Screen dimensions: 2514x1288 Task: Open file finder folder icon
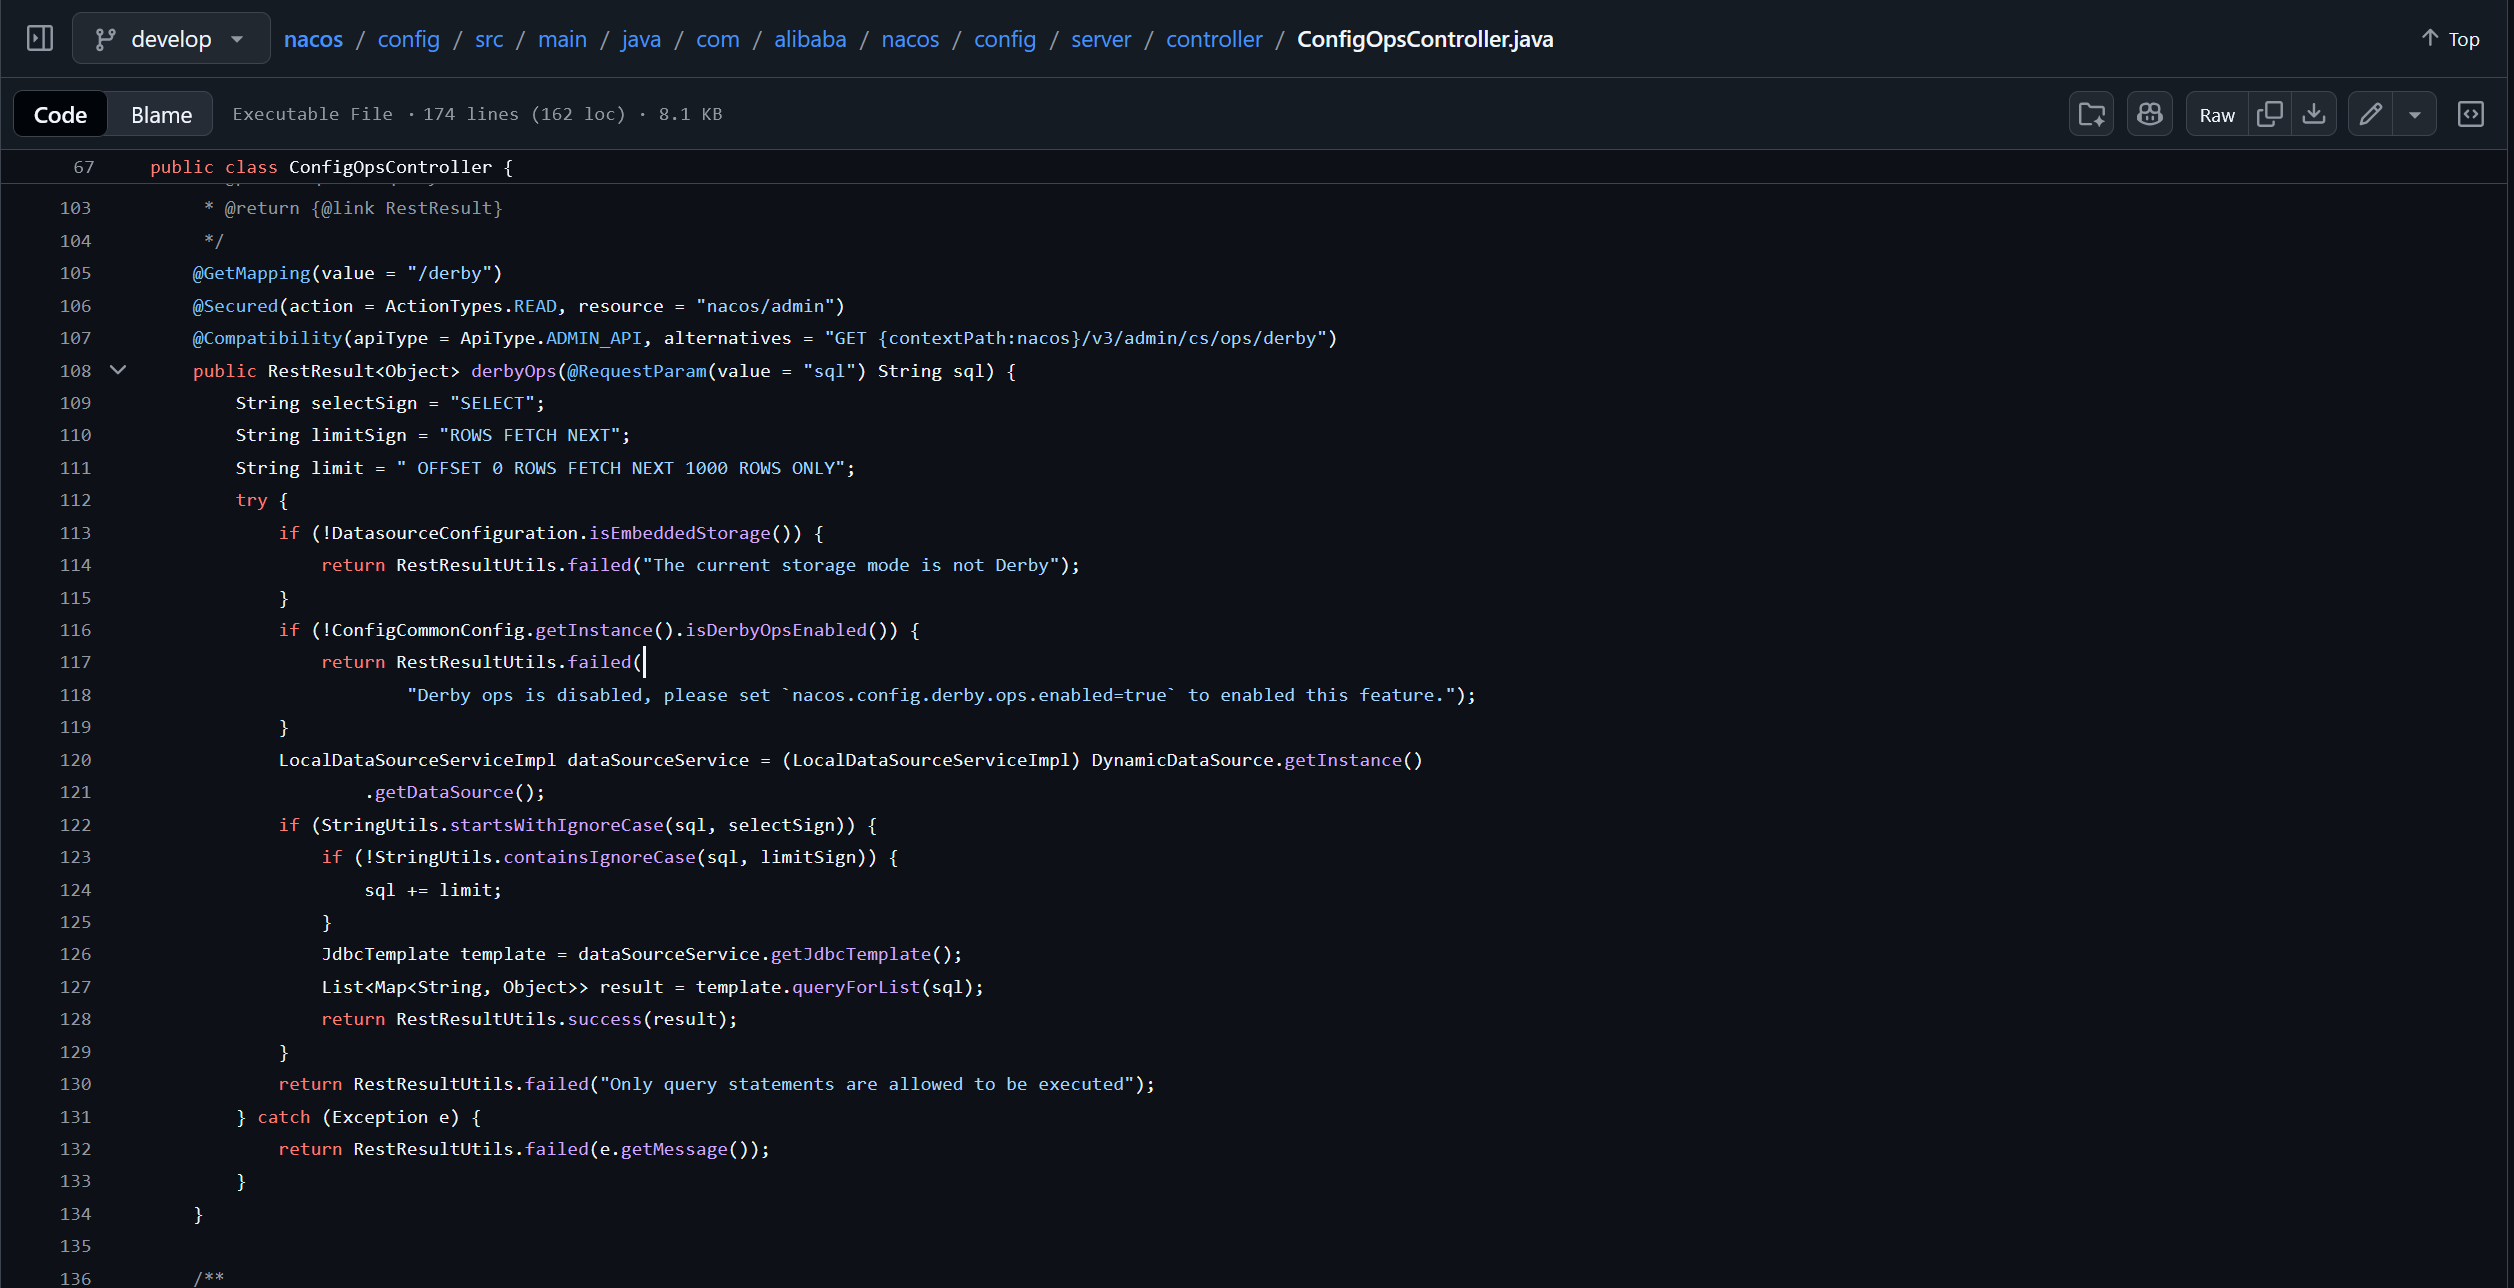coord(2091,115)
